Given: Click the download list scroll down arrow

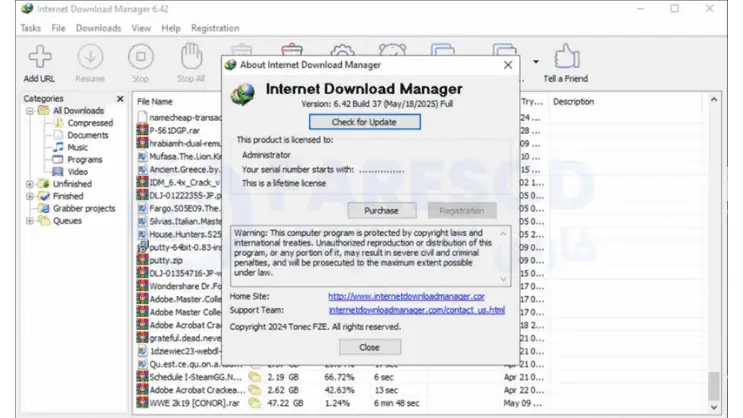Looking at the screenshot, I should pos(714,408).
